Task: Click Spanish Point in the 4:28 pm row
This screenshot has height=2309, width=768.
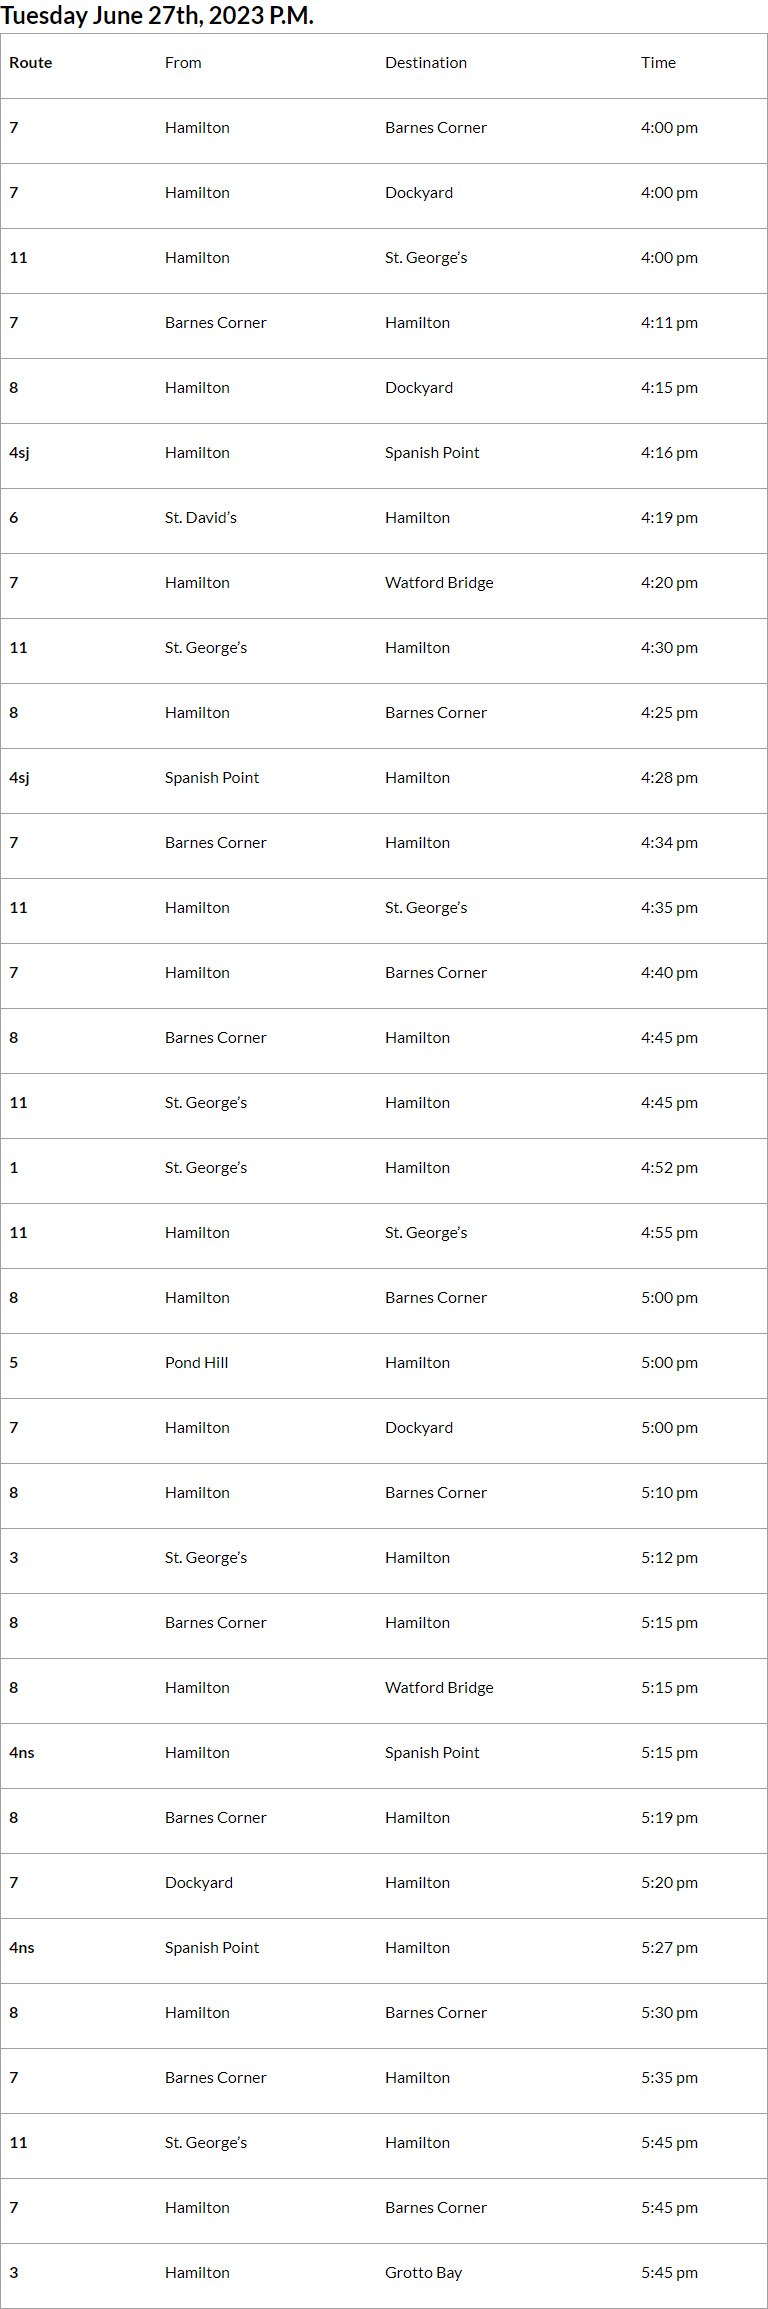Action: click(x=212, y=778)
